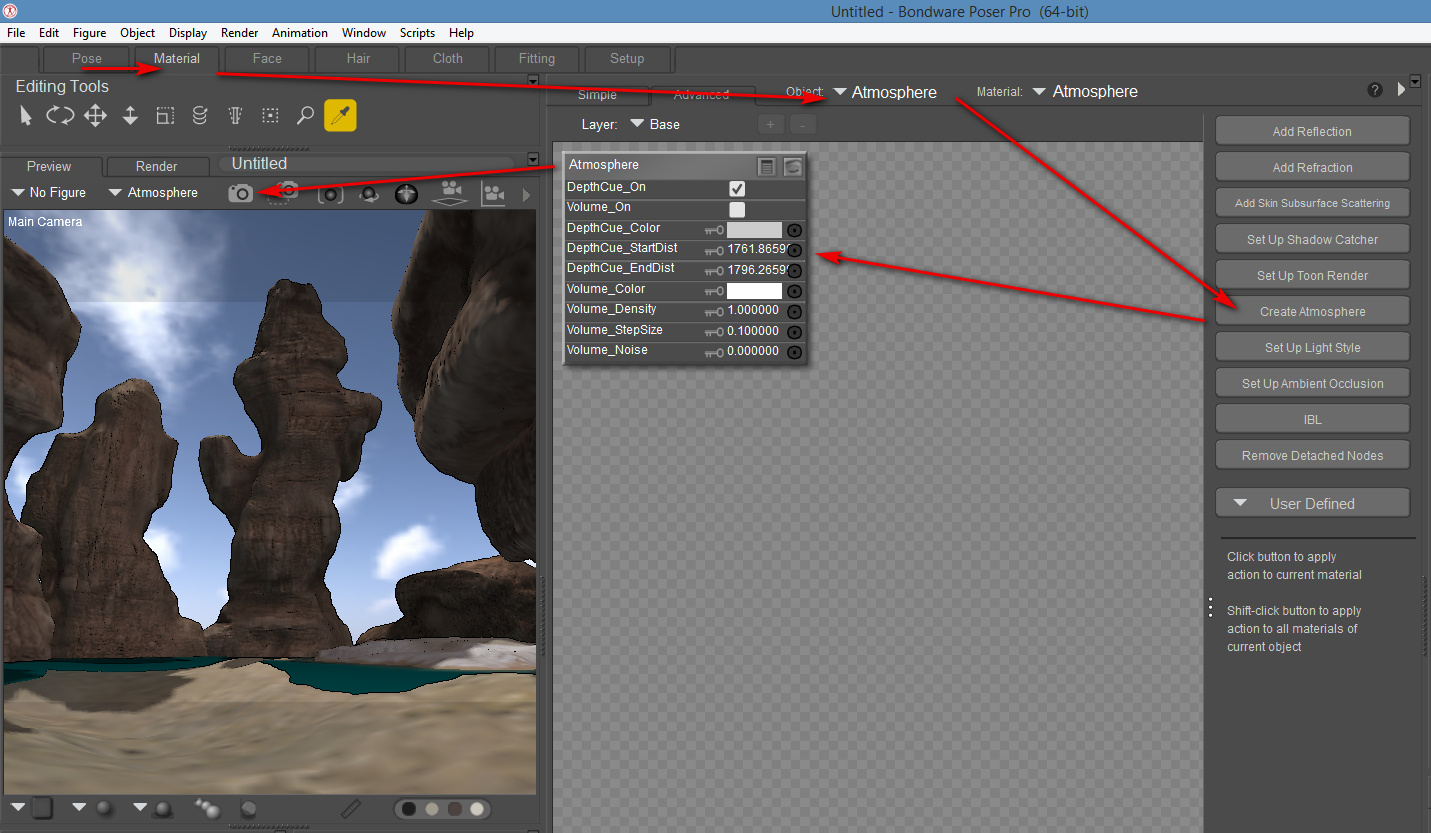Click the help question mark icon
The image size is (1431, 833).
click(1375, 90)
